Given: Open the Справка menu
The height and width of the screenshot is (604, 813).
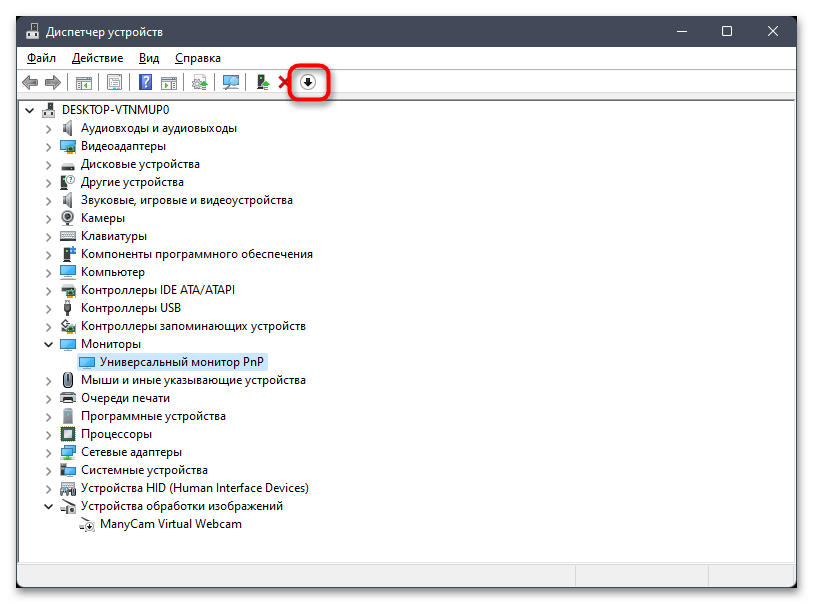Looking at the screenshot, I should click(x=198, y=58).
